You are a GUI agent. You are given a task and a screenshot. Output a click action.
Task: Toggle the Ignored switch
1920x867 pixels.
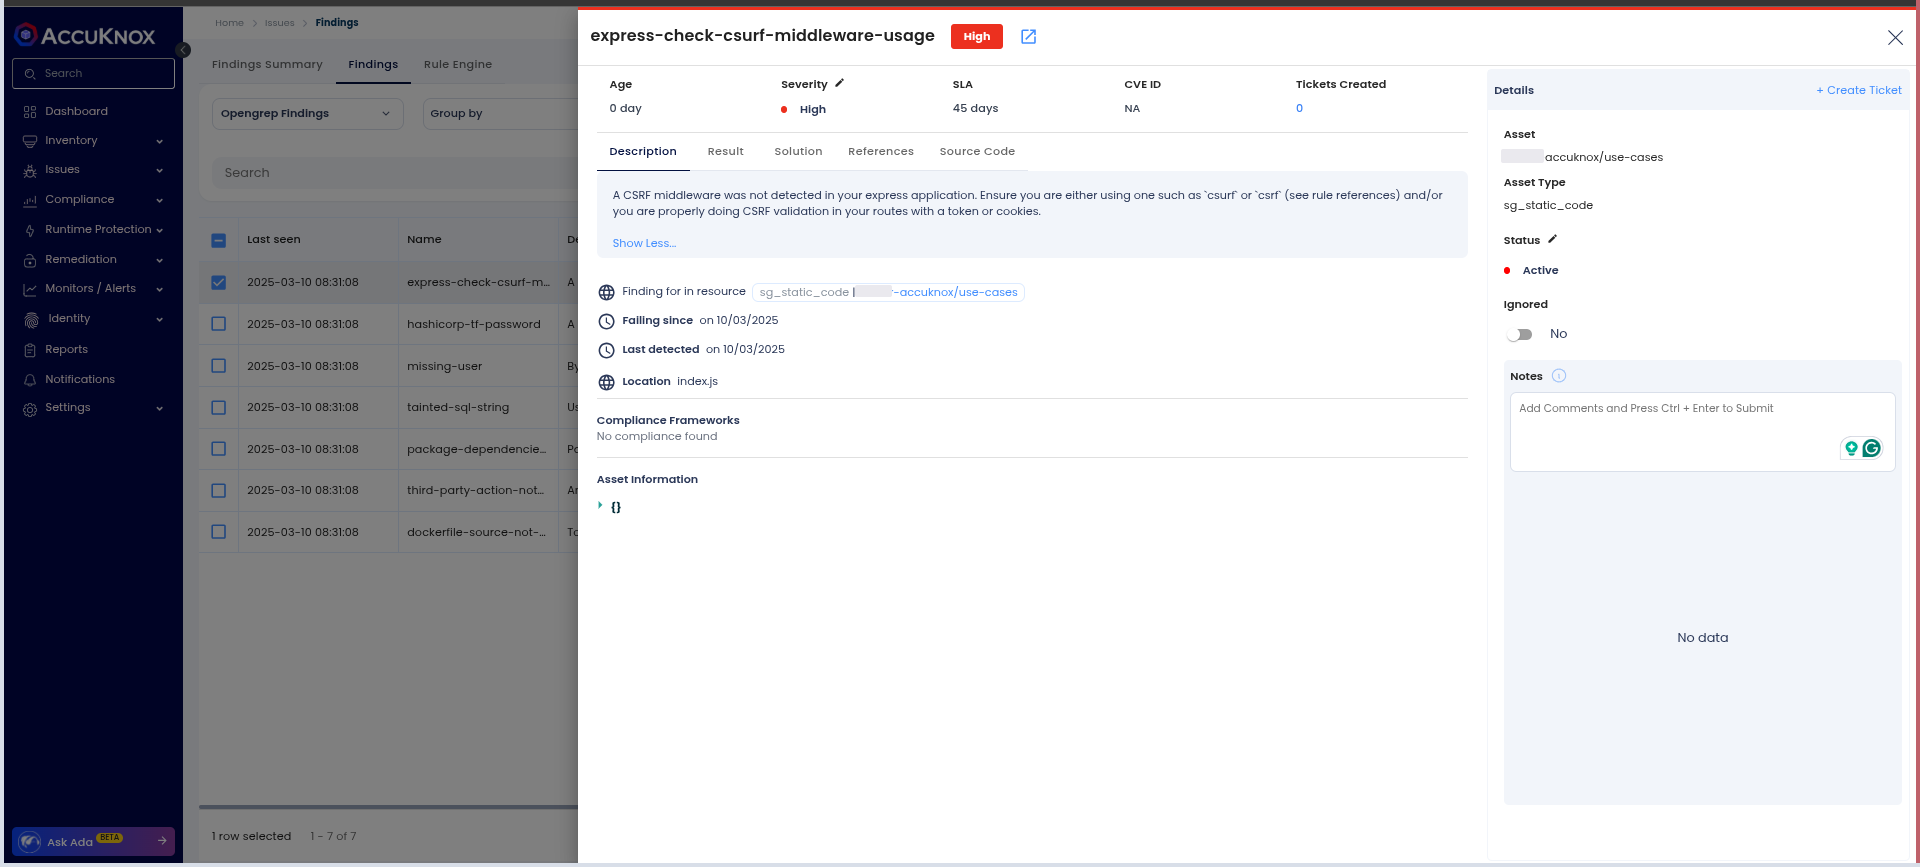(x=1520, y=334)
